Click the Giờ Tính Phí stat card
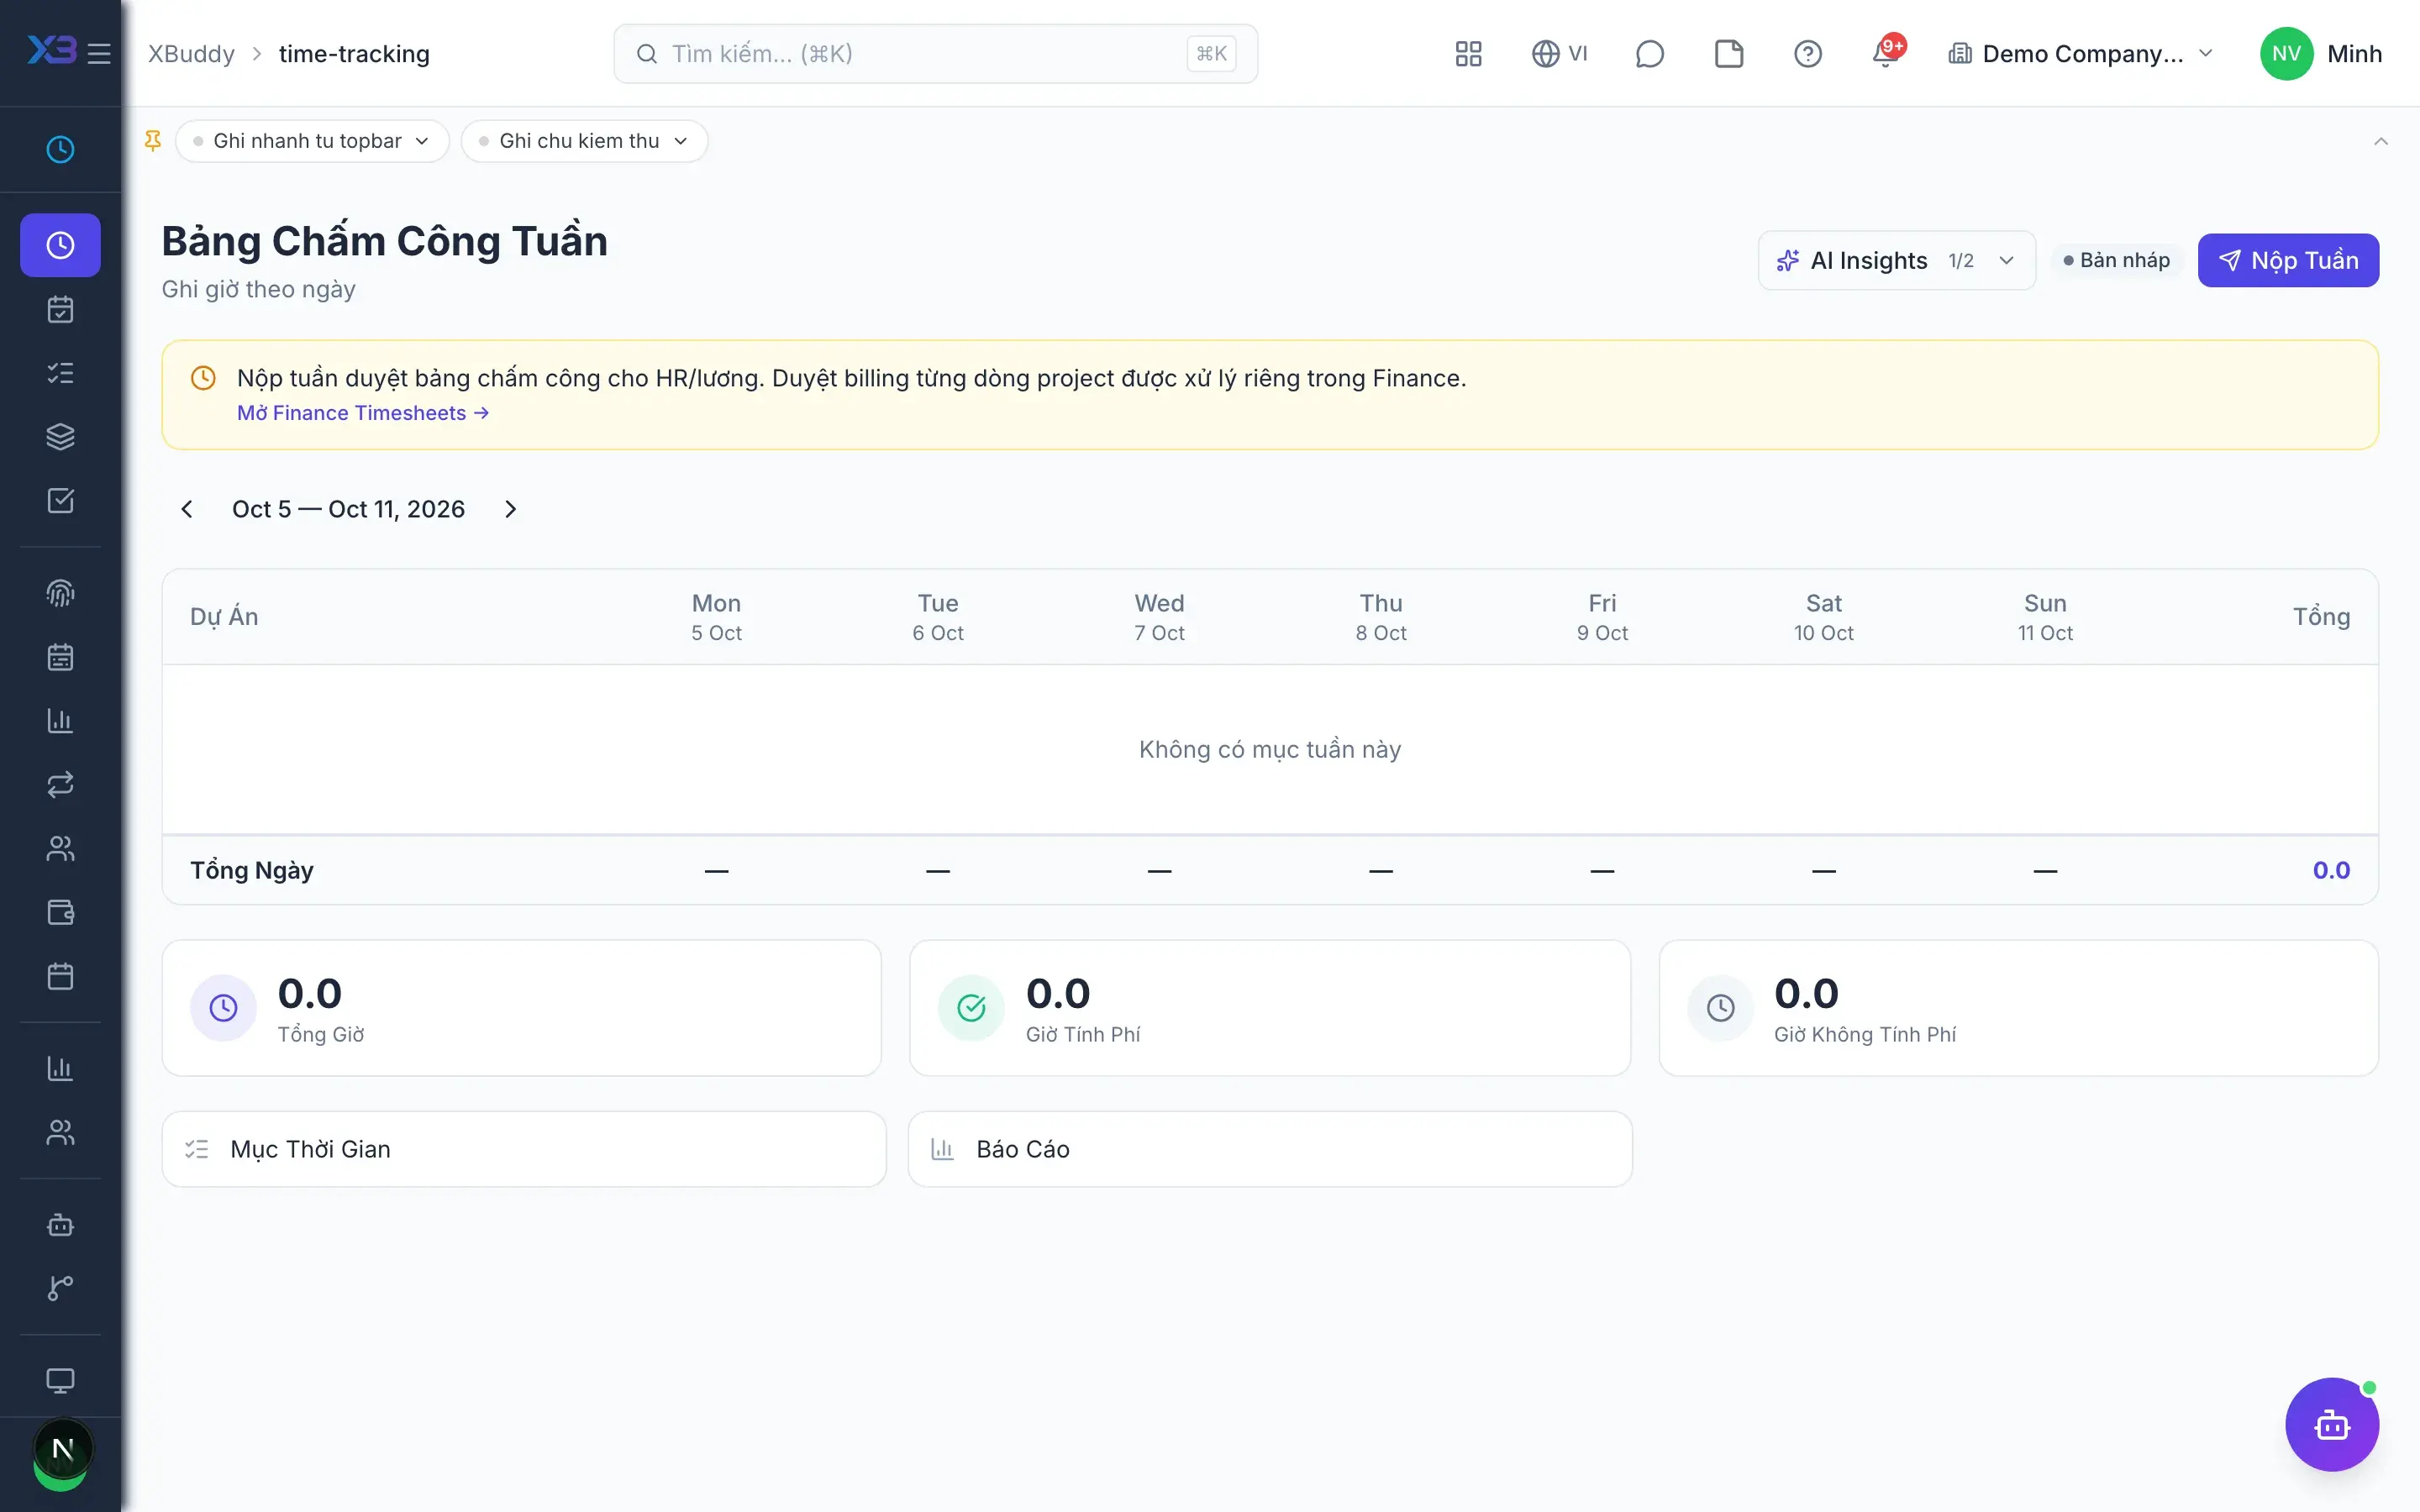Screen dimensions: 2420x1512 tap(1270, 1008)
